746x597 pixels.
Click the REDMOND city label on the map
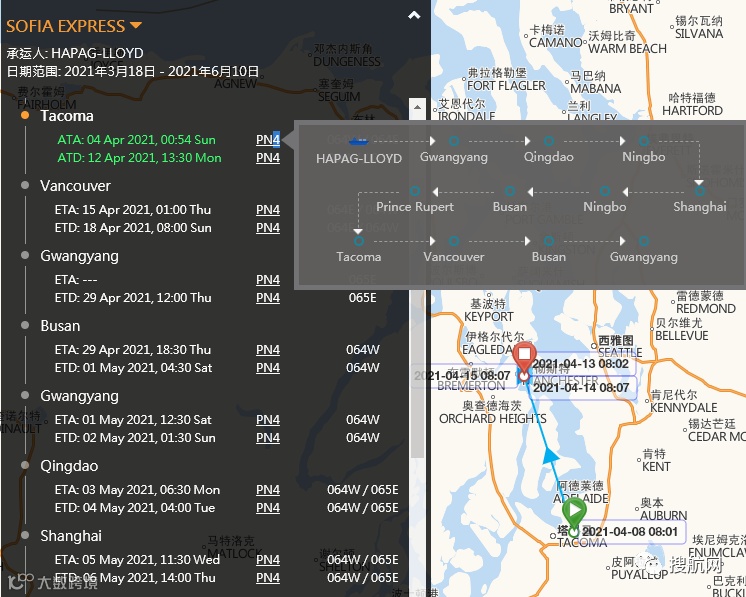click(706, 308)
